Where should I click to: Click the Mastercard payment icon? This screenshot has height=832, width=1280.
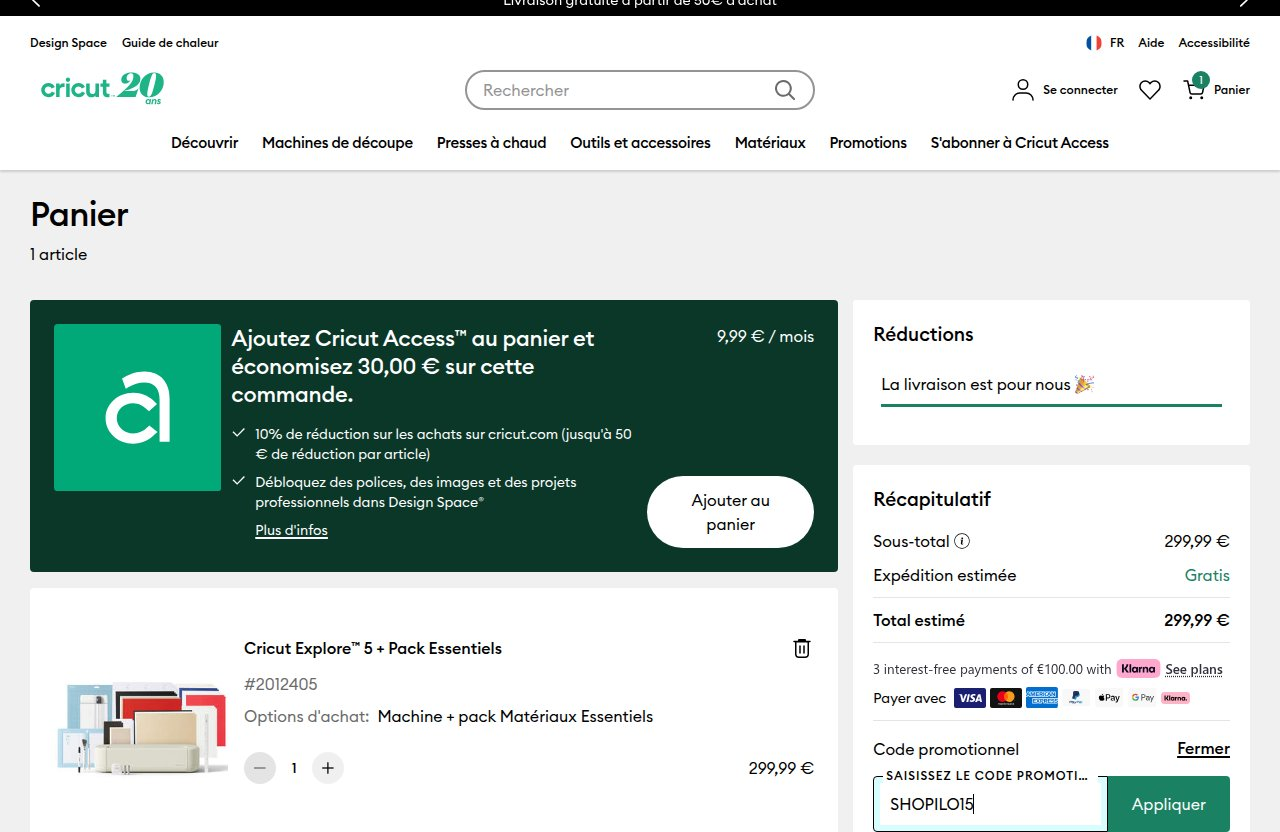tap(1006, 698)
